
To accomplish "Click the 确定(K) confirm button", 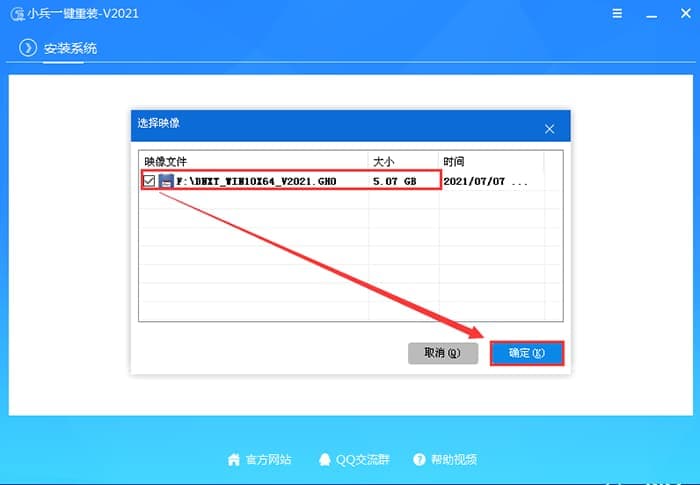I will 526,353.
